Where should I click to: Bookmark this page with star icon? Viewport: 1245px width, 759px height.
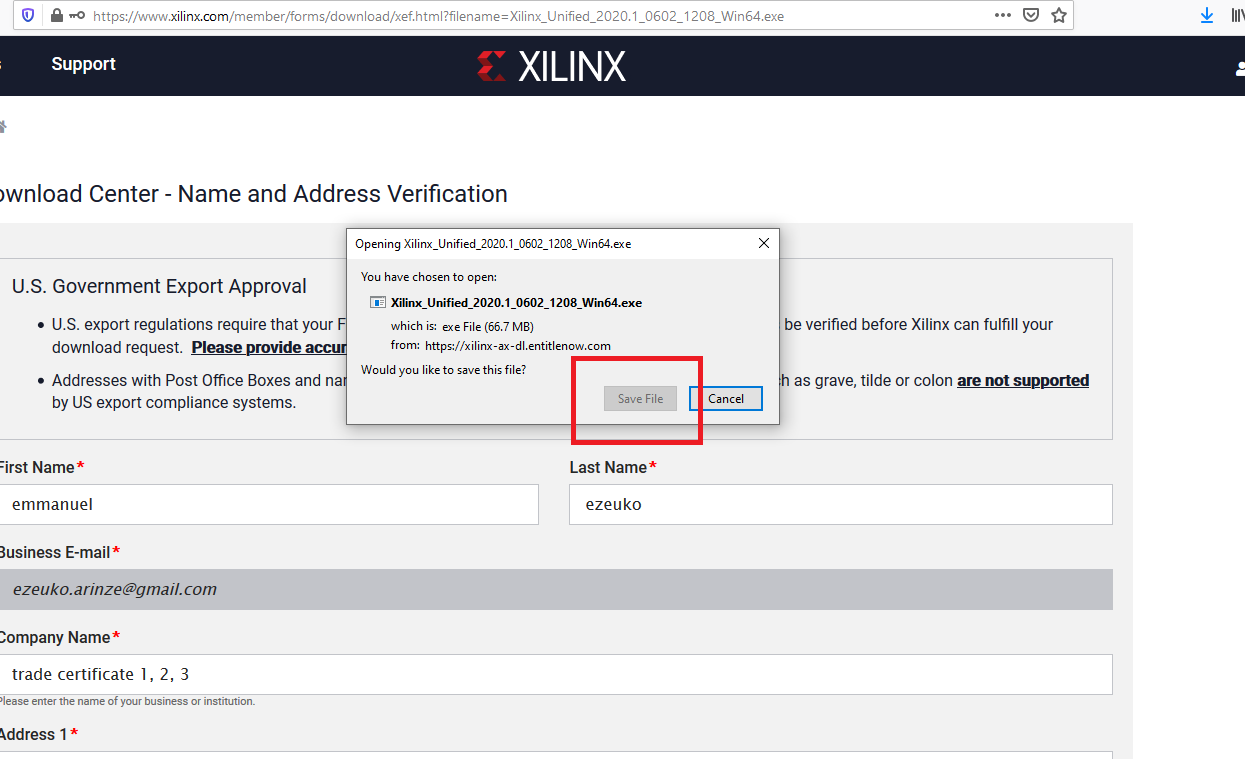pos(1059,16)
